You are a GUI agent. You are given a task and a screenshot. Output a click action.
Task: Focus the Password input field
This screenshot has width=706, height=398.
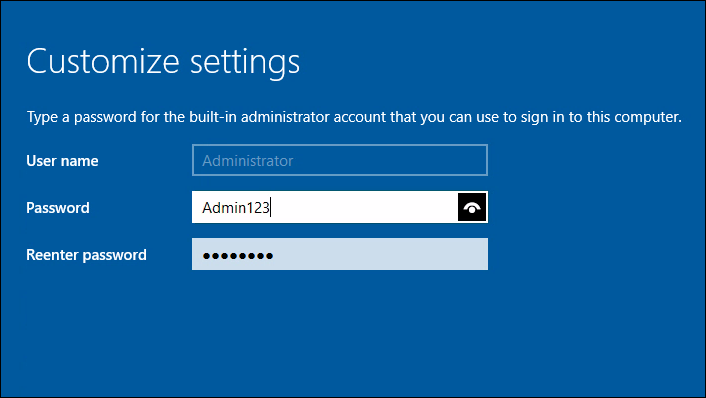[x=340, y=207]
